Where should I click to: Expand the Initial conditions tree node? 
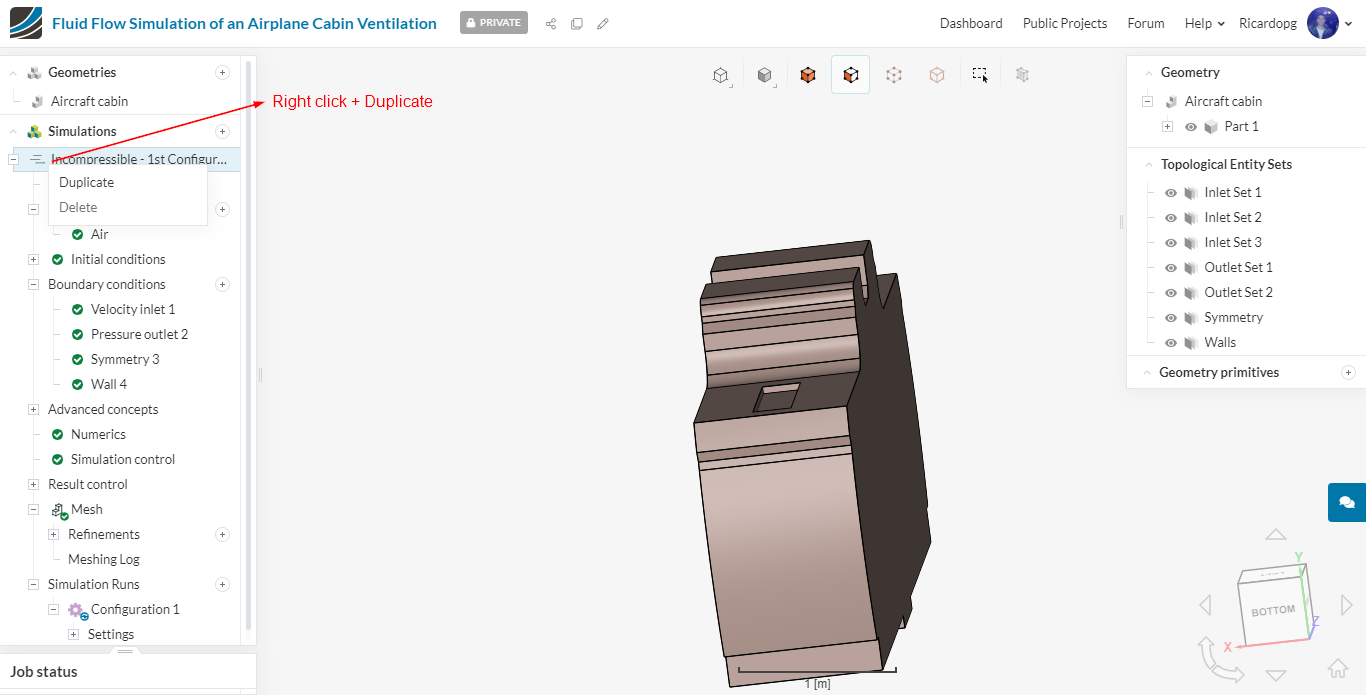point(33,260)
